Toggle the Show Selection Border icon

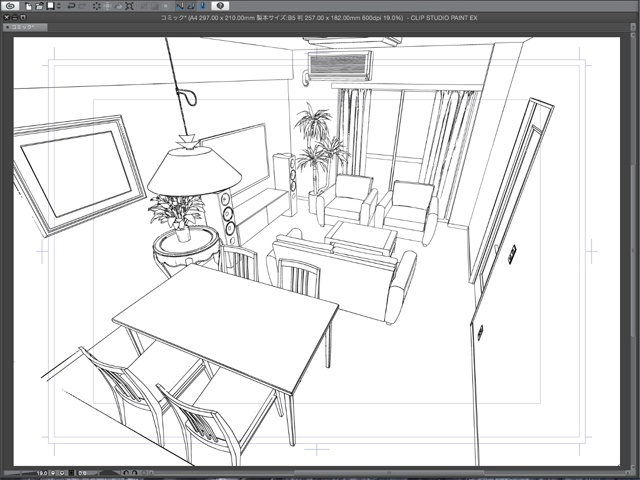pos(166,6)
